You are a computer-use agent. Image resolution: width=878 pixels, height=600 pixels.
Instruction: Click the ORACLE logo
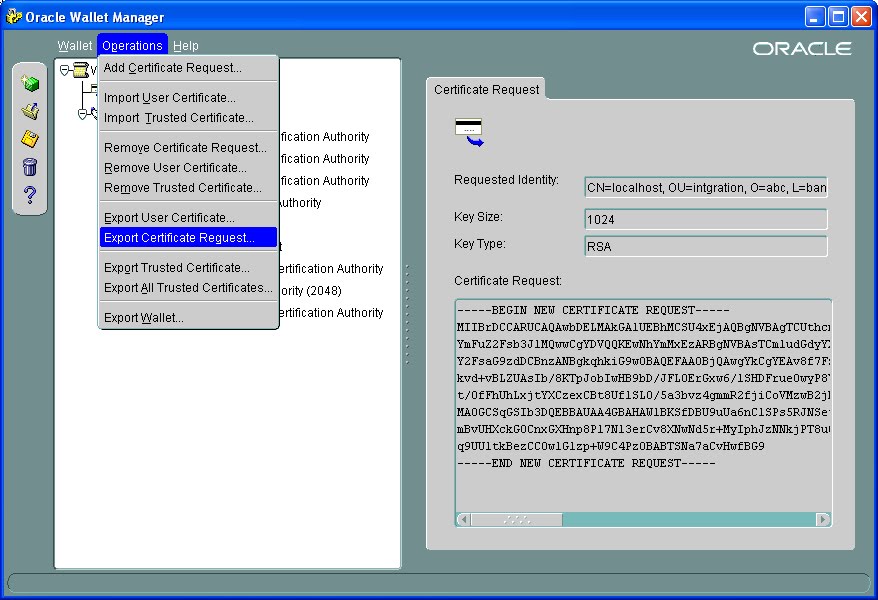804,46
